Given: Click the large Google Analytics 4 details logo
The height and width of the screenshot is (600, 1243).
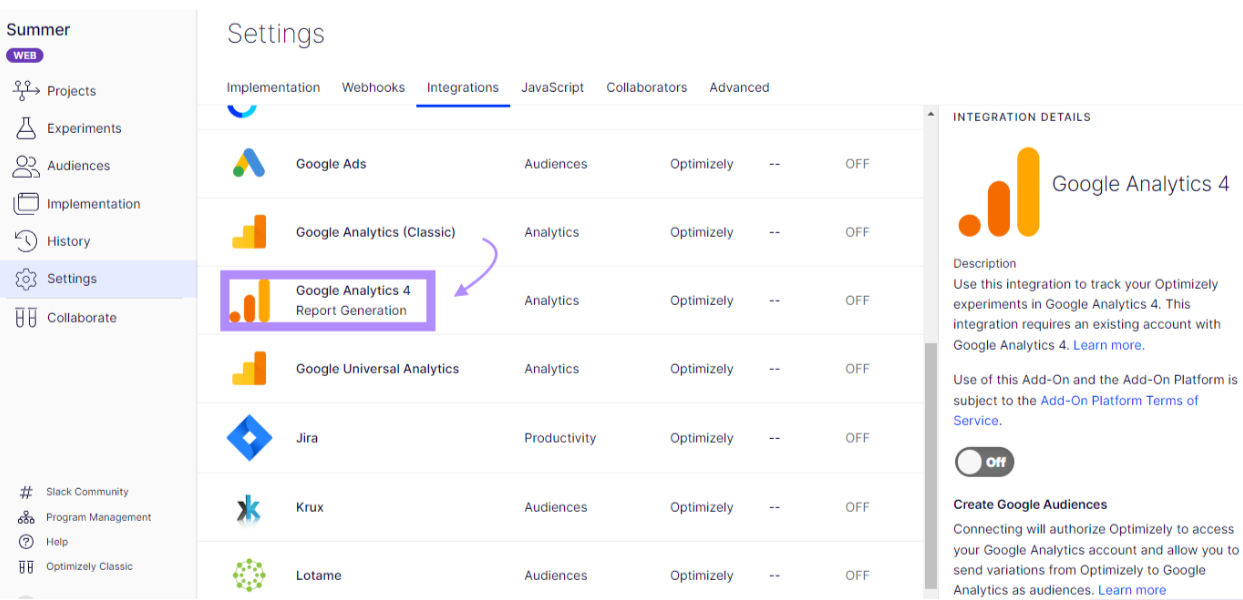Looking at the screenshot, I should 999,192.
